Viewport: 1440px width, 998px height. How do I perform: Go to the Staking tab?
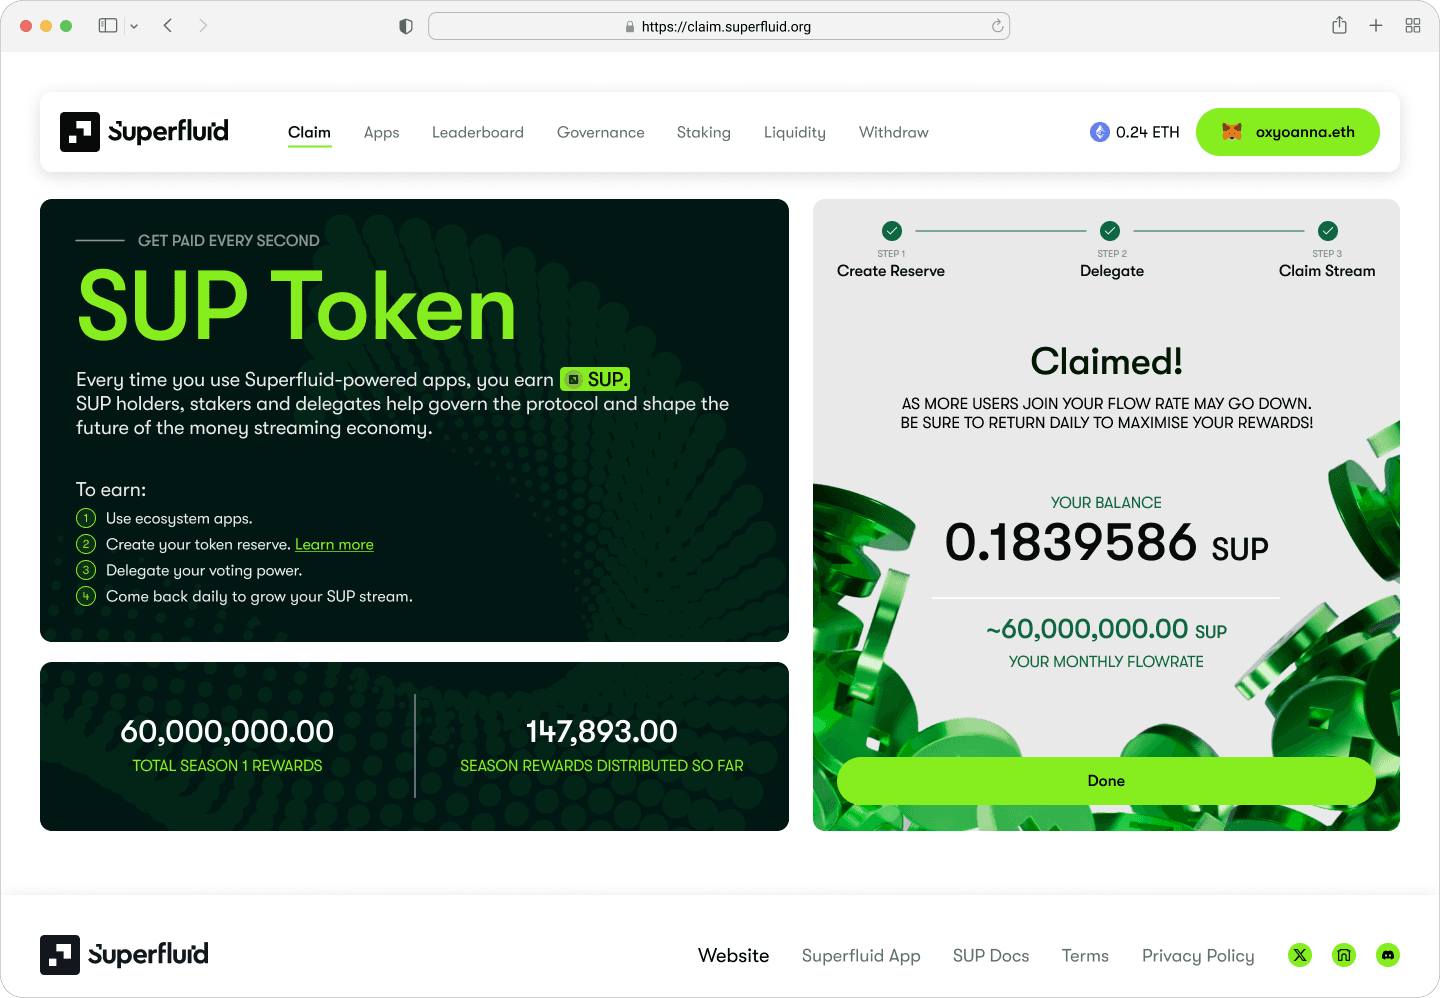[x=704, y=132]
